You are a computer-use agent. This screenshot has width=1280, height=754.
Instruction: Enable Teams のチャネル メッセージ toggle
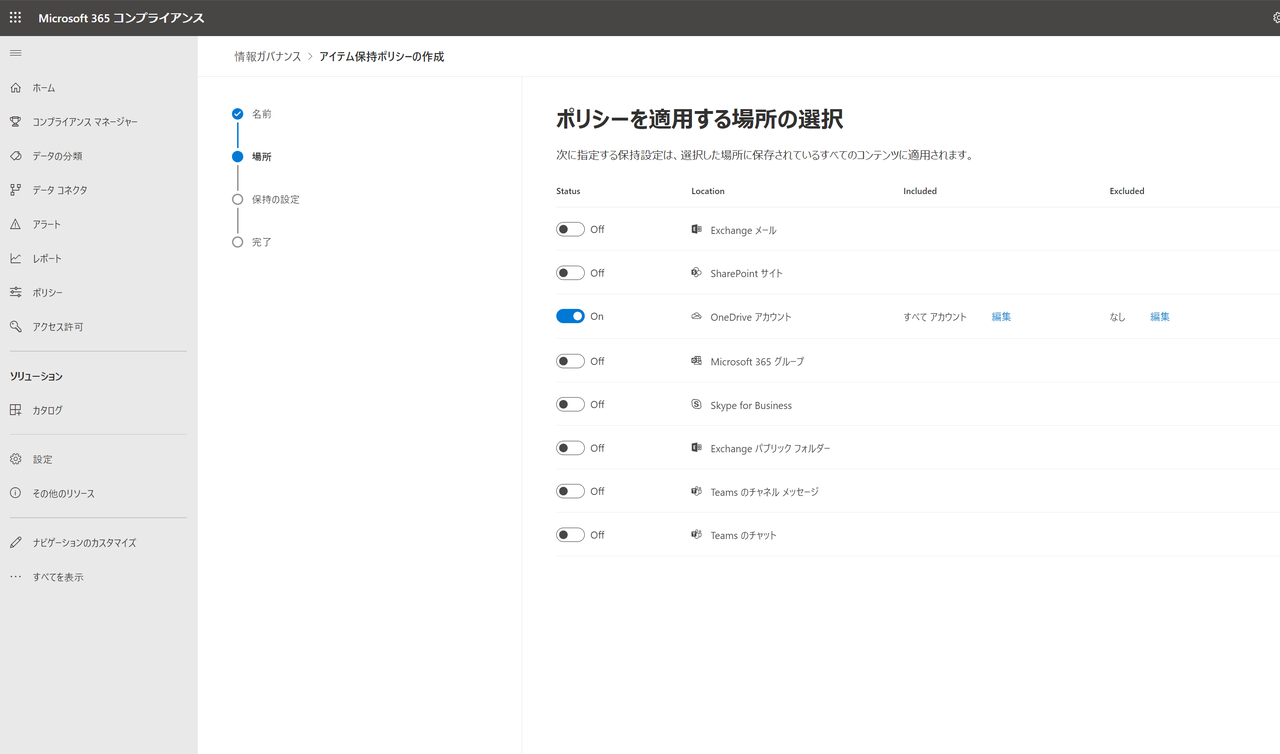pos(570,491)
